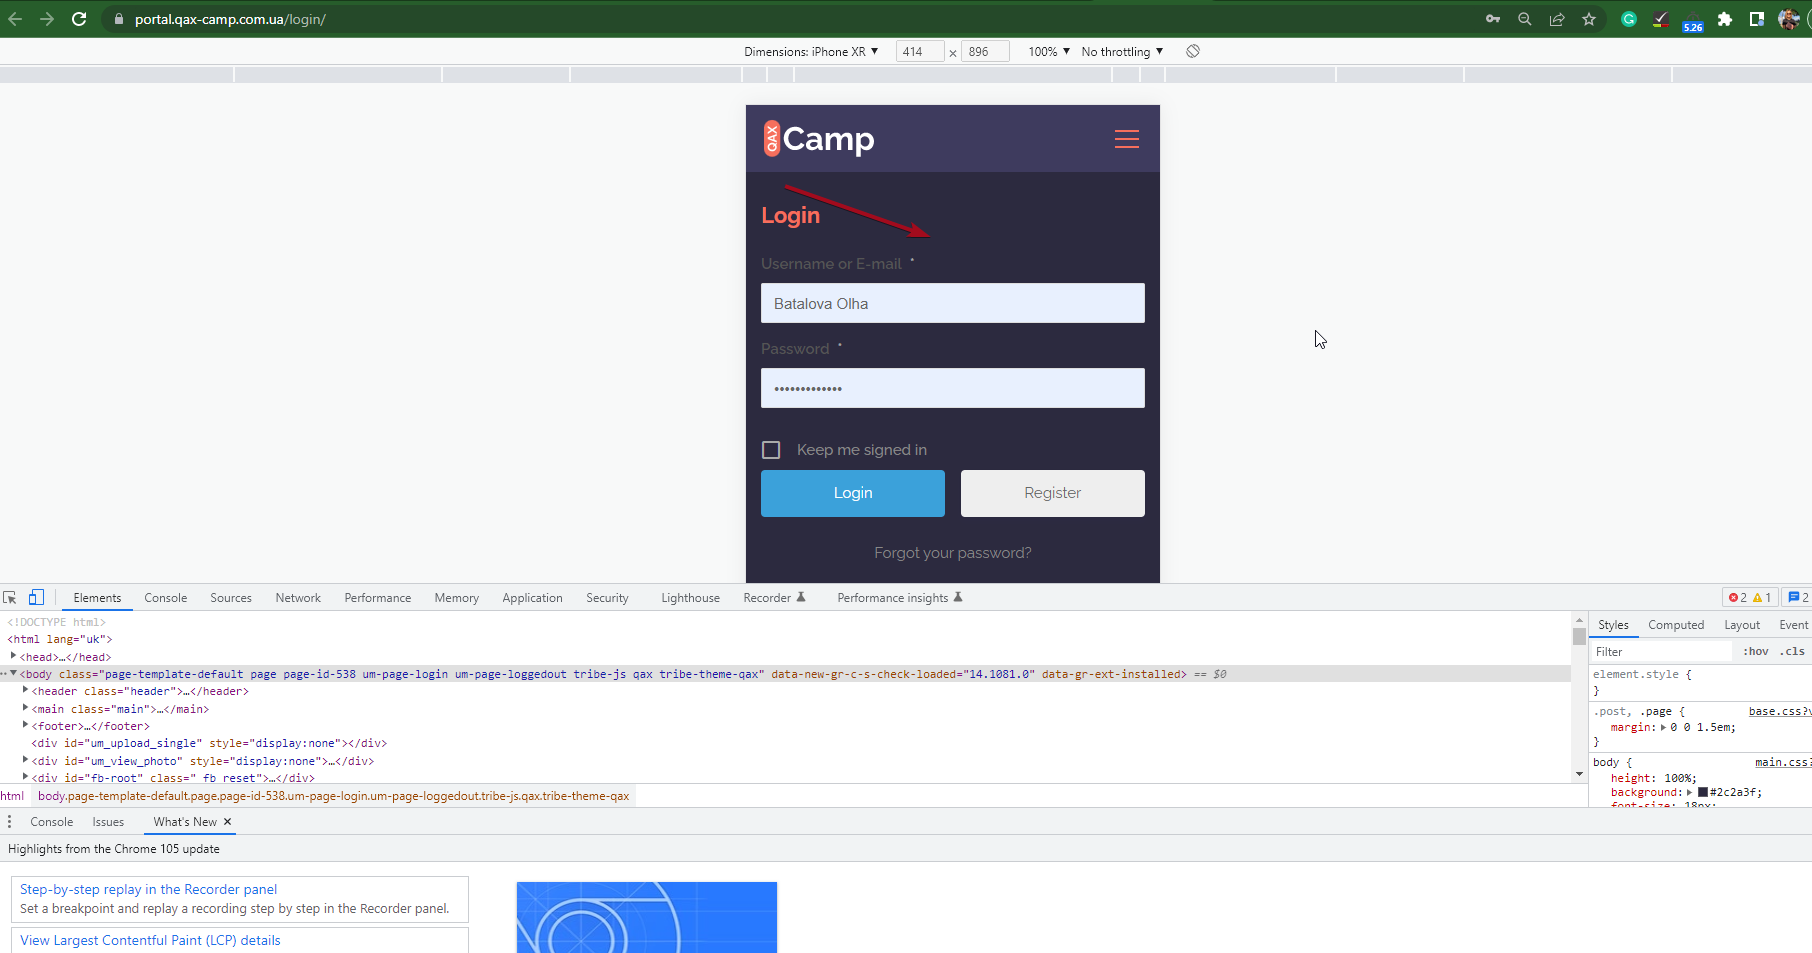Toggle the device emulation mode icon
Image resolution: width=1812 pixels, height=953 pixels.
[36, 597]
